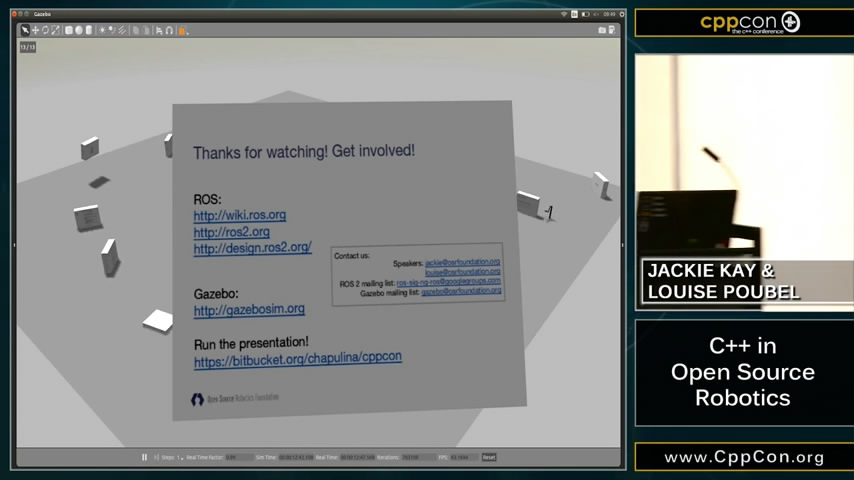Click the Copy toolbar icon
The height and width of the screenshot is (480, 854).
[136, 31]
